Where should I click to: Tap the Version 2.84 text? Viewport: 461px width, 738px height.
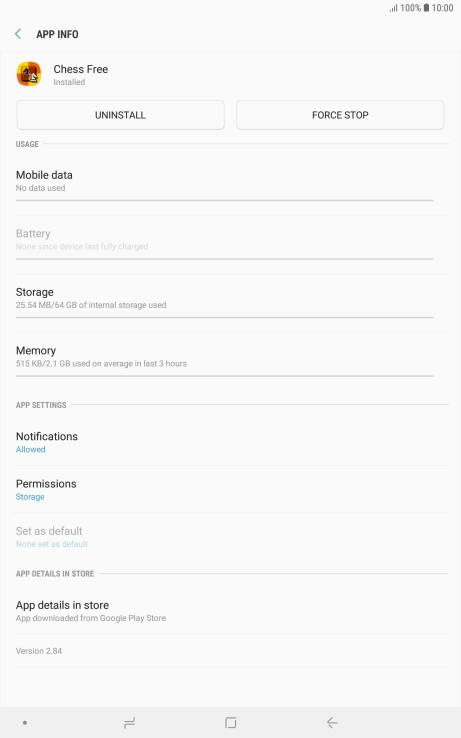click(39, 651)
